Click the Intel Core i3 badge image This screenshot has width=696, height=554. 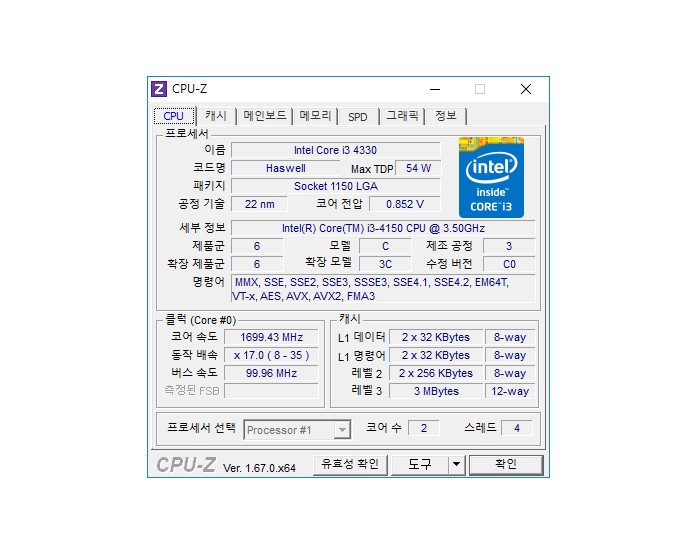point(491,178)
